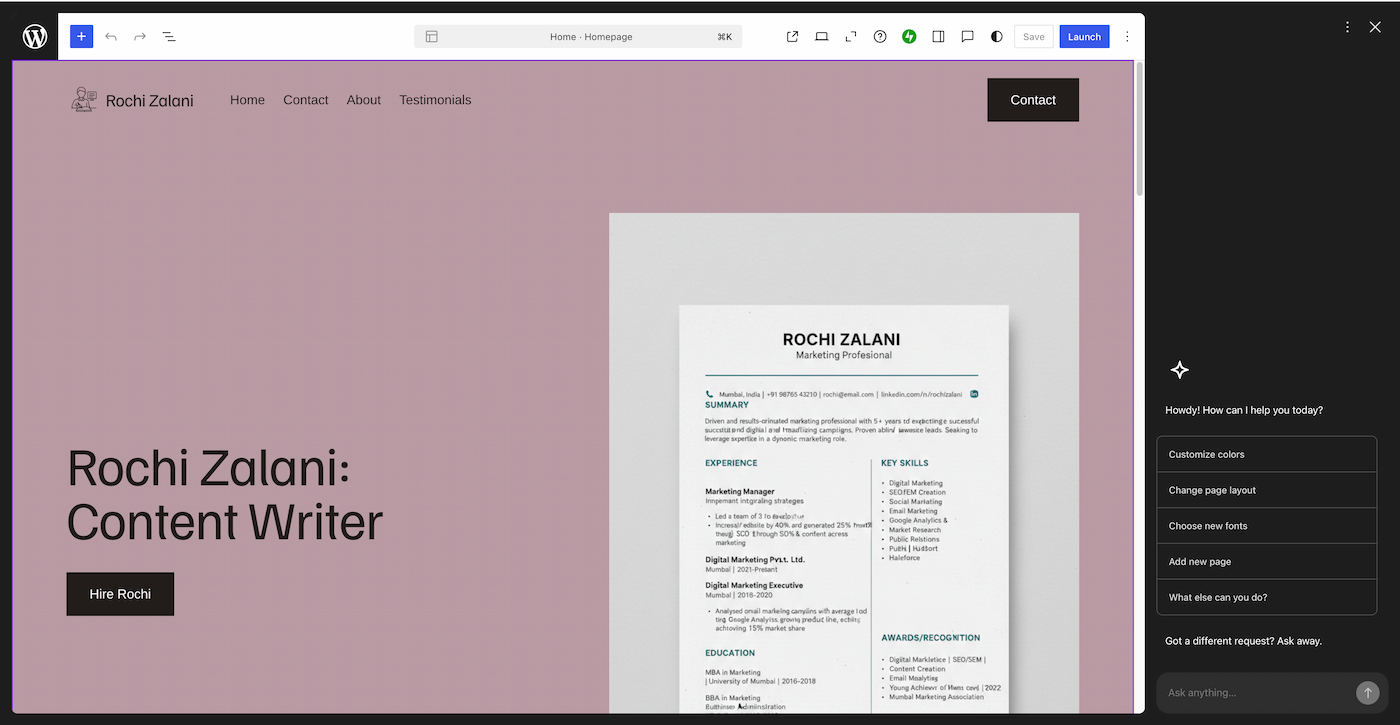The image size is (1400, 725).
Task: Toggle zoom-out editing mode
Action: [850, 36]
